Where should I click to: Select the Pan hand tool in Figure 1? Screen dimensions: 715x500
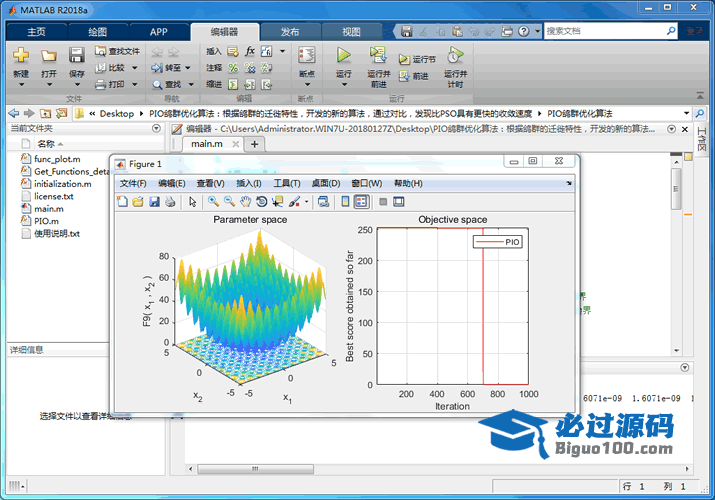(246, 201)
